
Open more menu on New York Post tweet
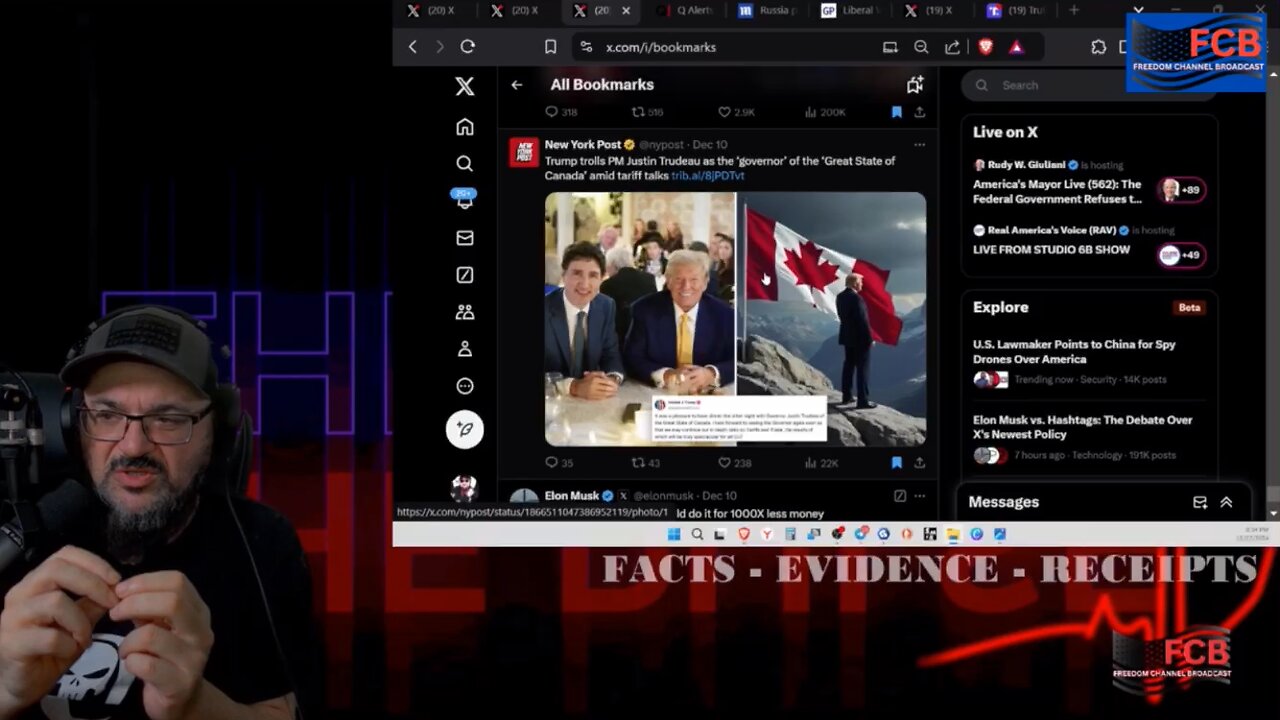(919, 145)
